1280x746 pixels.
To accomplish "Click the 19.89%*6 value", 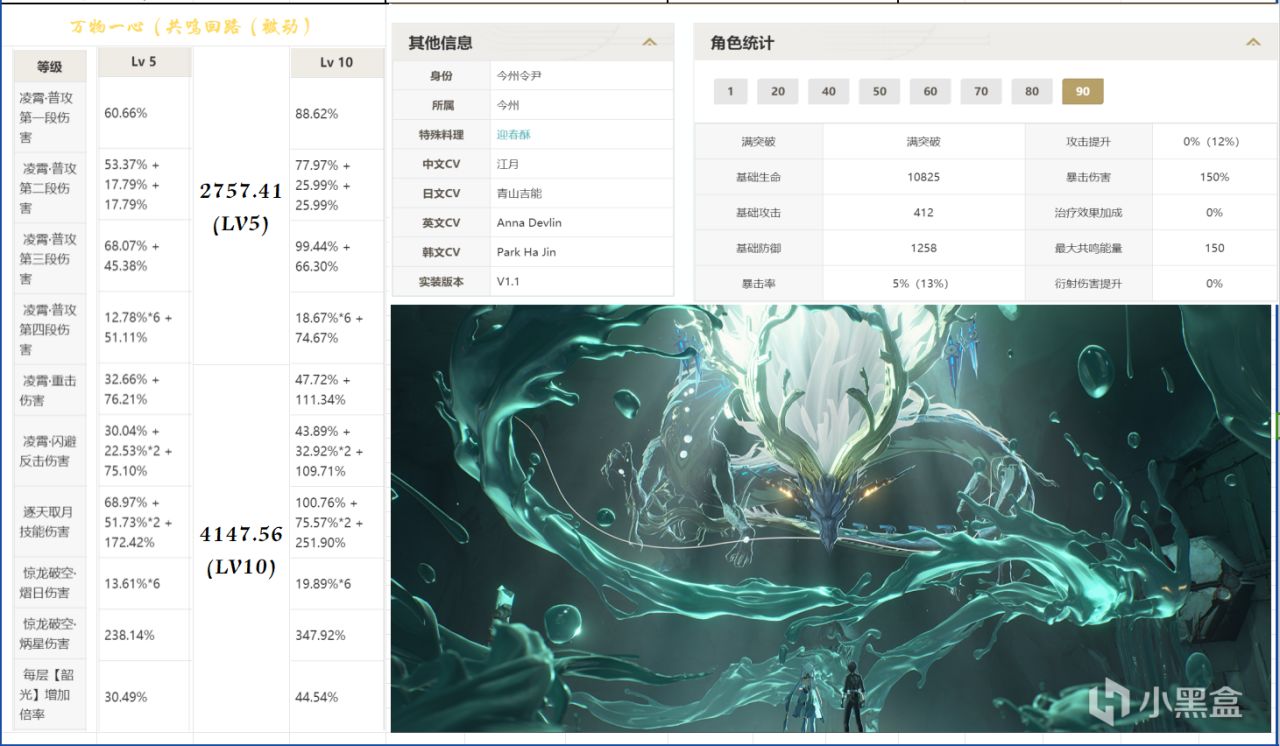I will click(x=324, y=583).
